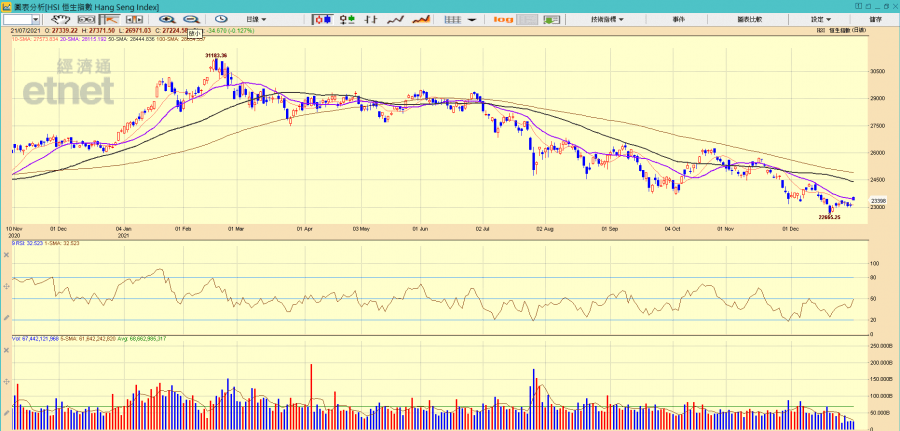The height and width of the screenshot is (431, 900).
Task: Click the move handle on RSI panel
Action: point(6,287)
